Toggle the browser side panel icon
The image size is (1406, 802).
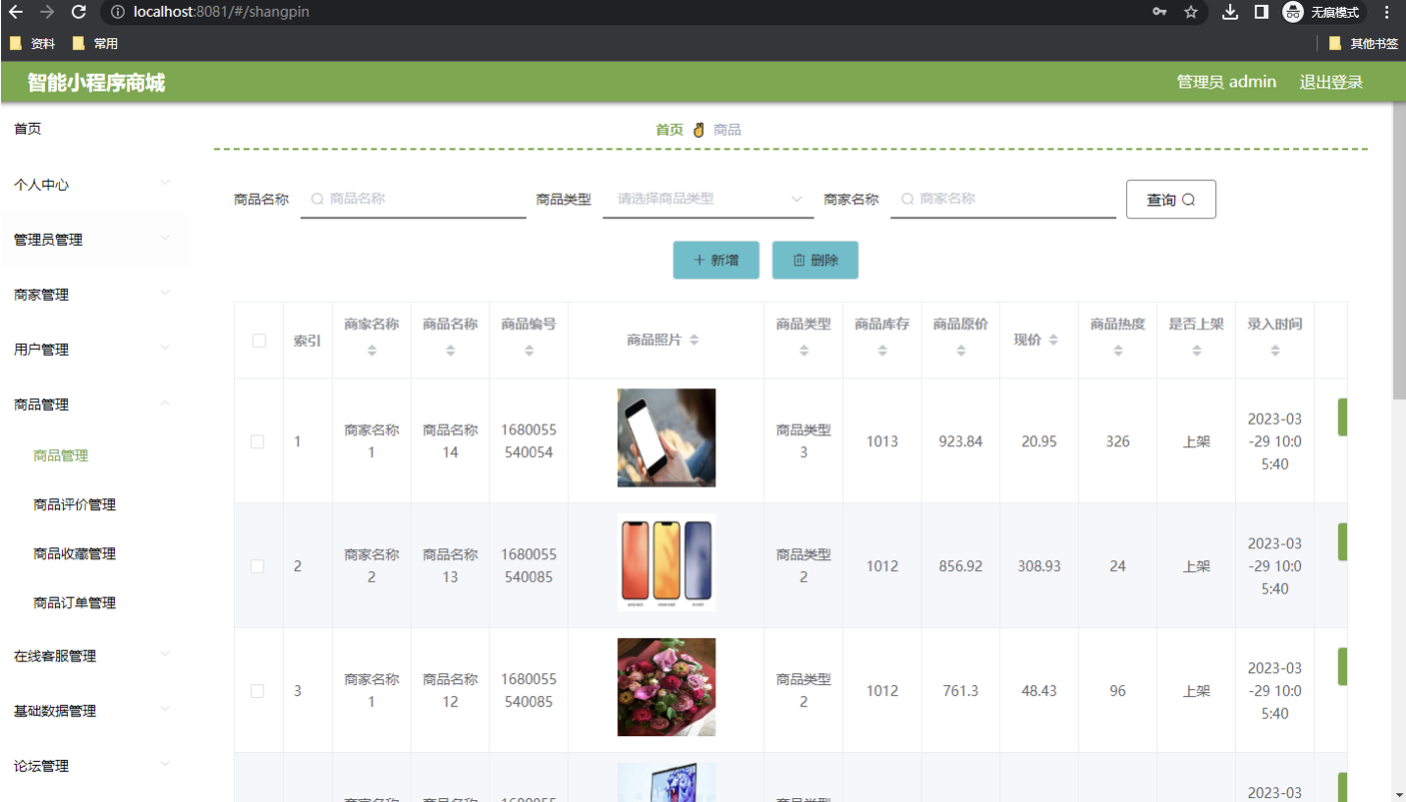(x=1262, y=12)
